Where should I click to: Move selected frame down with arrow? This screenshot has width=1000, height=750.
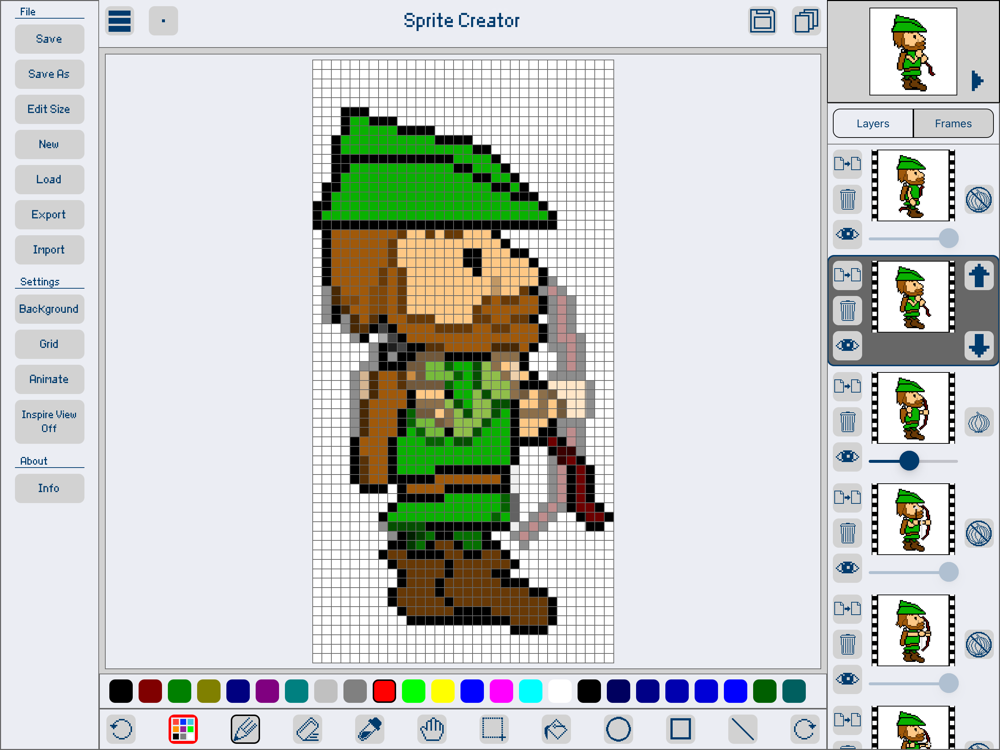point(979,346)
